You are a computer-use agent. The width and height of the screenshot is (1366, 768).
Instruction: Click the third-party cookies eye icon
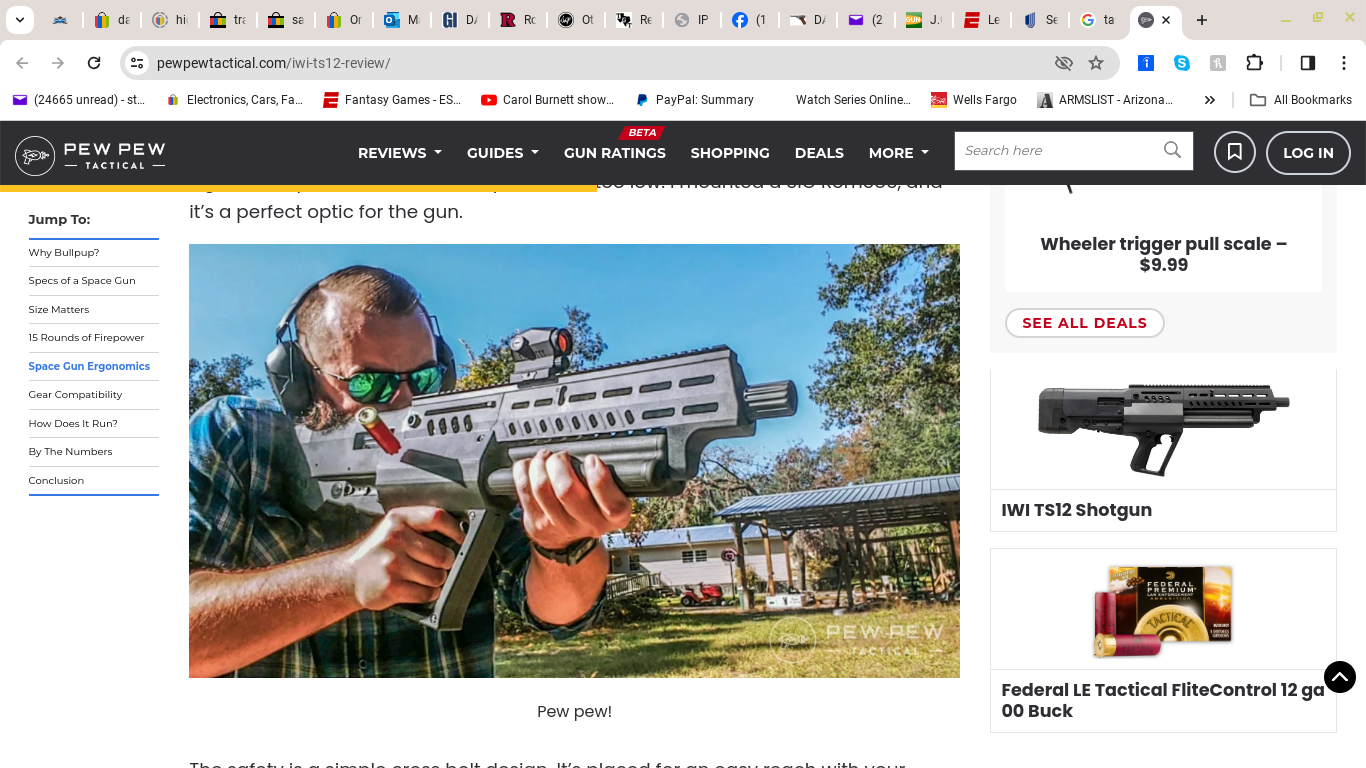1064,63
